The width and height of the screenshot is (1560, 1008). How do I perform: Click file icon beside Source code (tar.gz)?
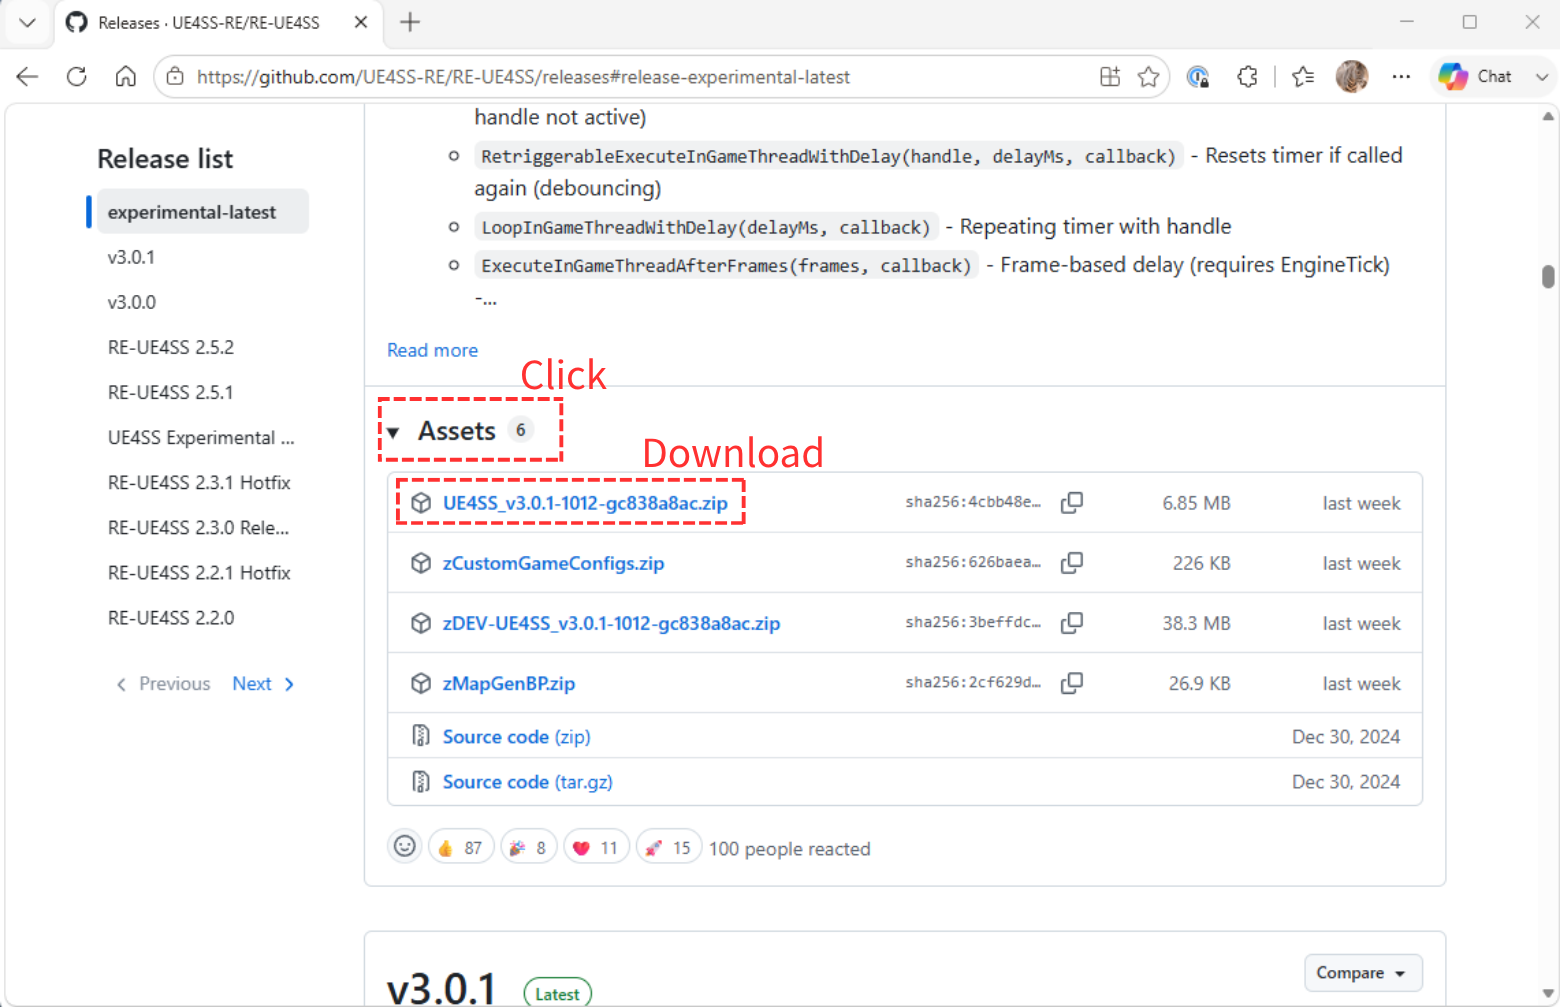coord(421,781)
